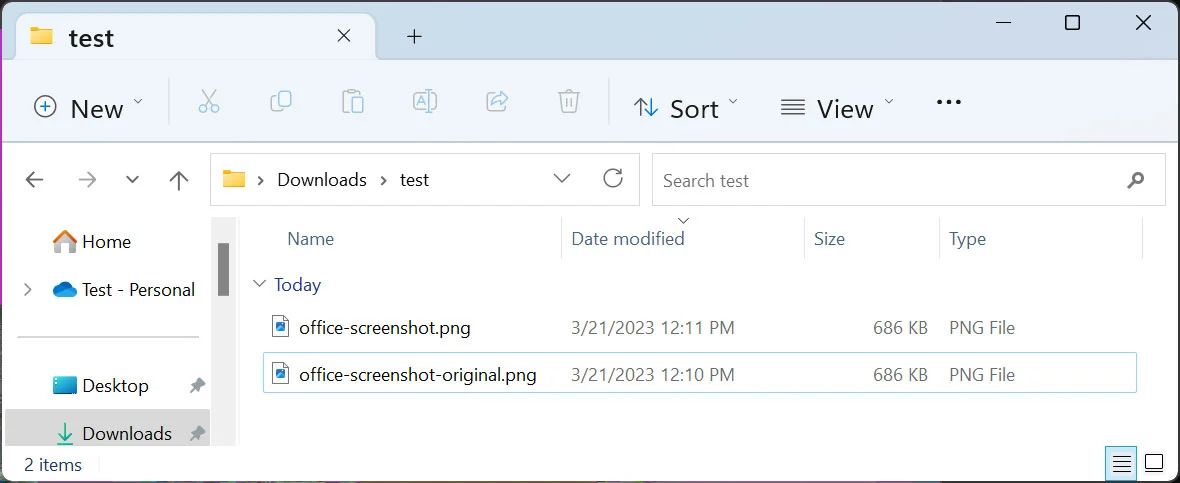Click the Share icon in toolbar
The width and height of the screenshot is (1180, 483).
(497, 101)
